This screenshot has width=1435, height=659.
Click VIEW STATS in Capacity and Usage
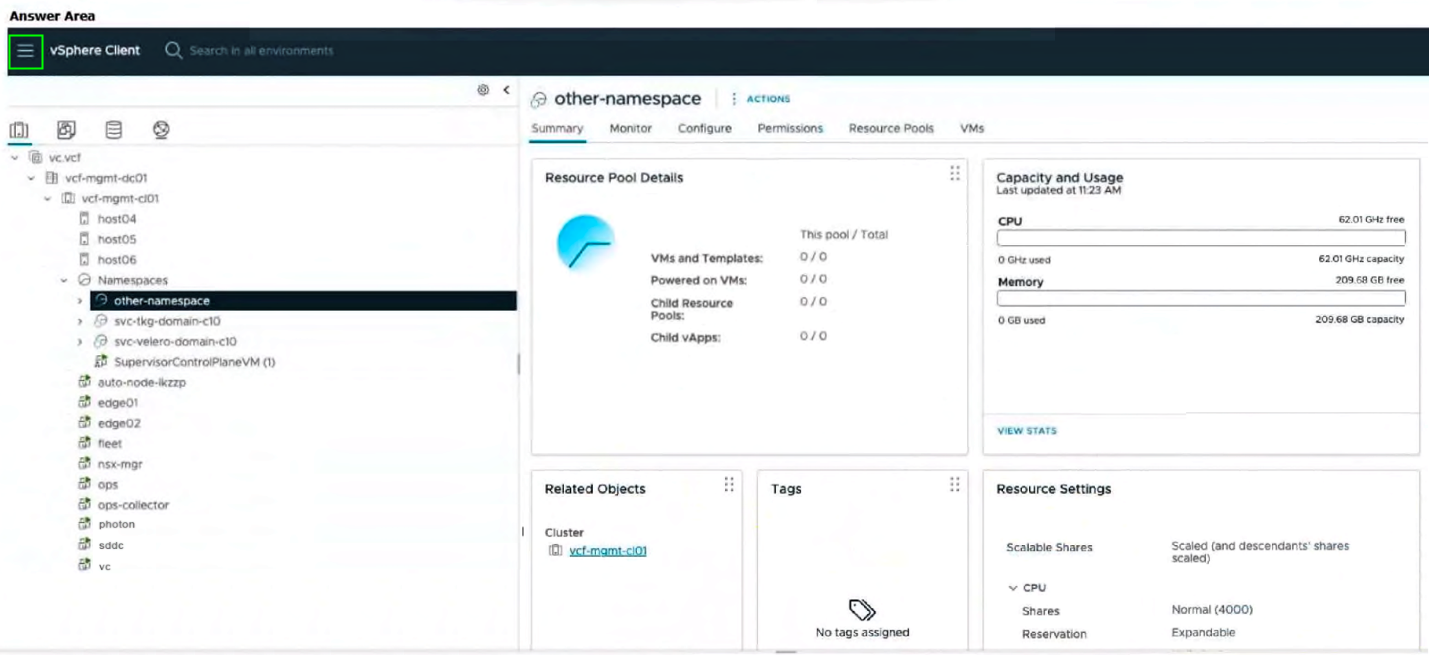coord(1027,431)
